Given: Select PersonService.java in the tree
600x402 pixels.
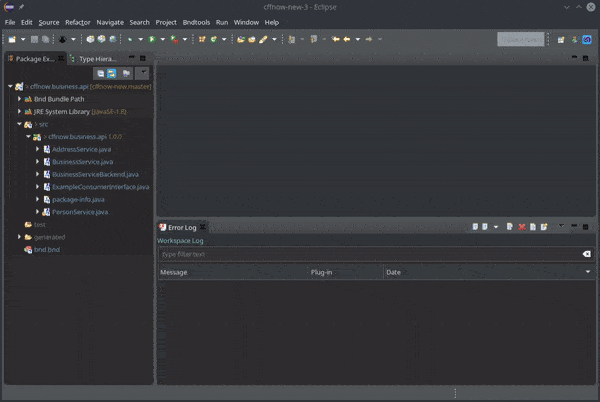Looking at the screenshot, I should click(x=80, y=212).
